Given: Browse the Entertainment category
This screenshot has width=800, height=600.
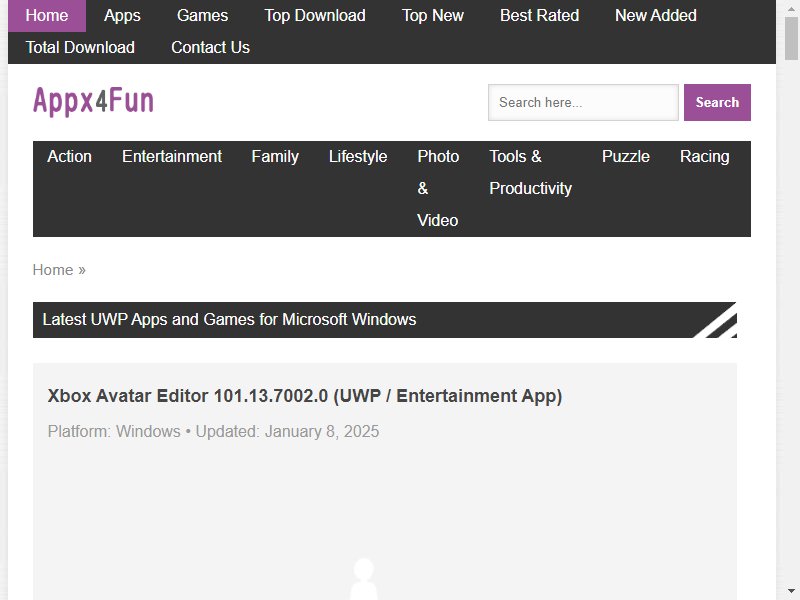Looking at the screenshot, I should point(172,157).
